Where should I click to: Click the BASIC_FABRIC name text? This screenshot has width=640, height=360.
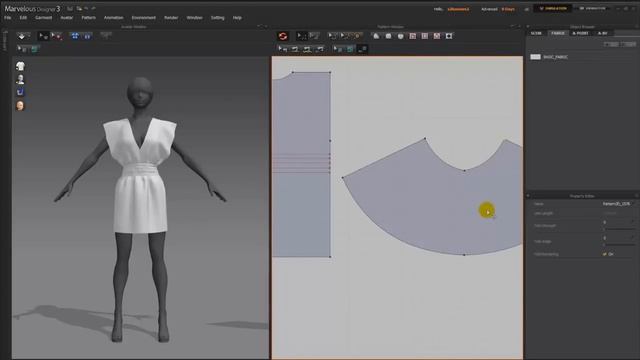point(556,57)
